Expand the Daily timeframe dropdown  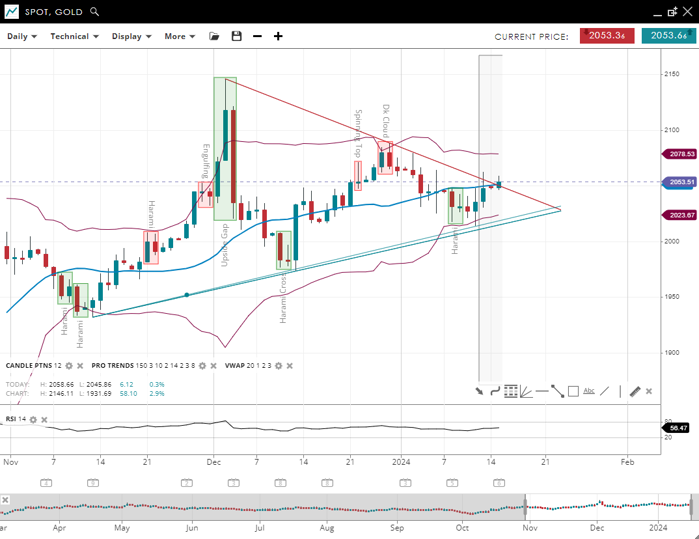click(x=22, y=36)
